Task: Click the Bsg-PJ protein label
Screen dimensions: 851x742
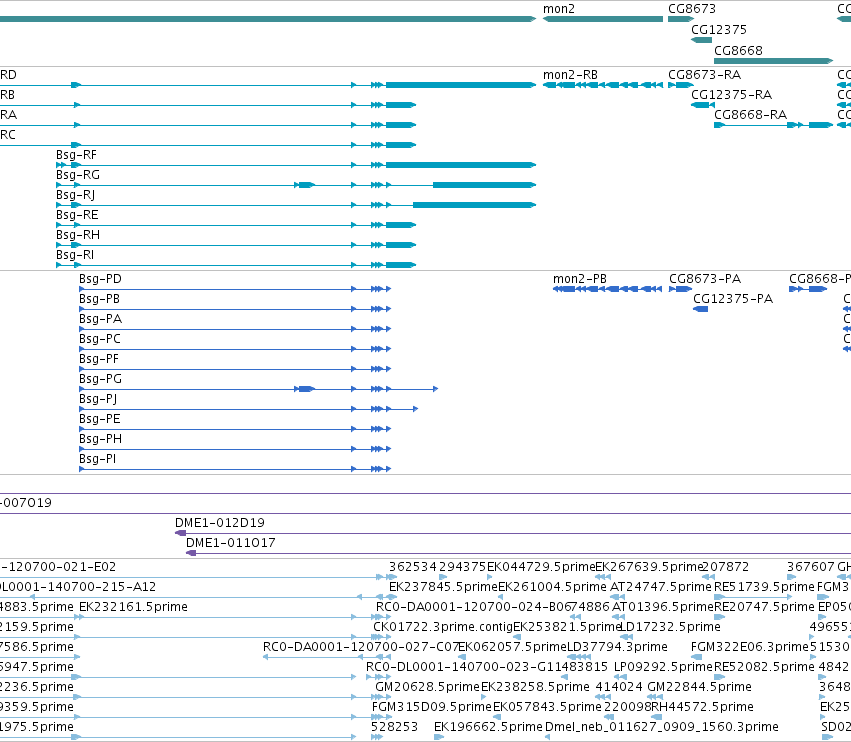Action: 98,399
